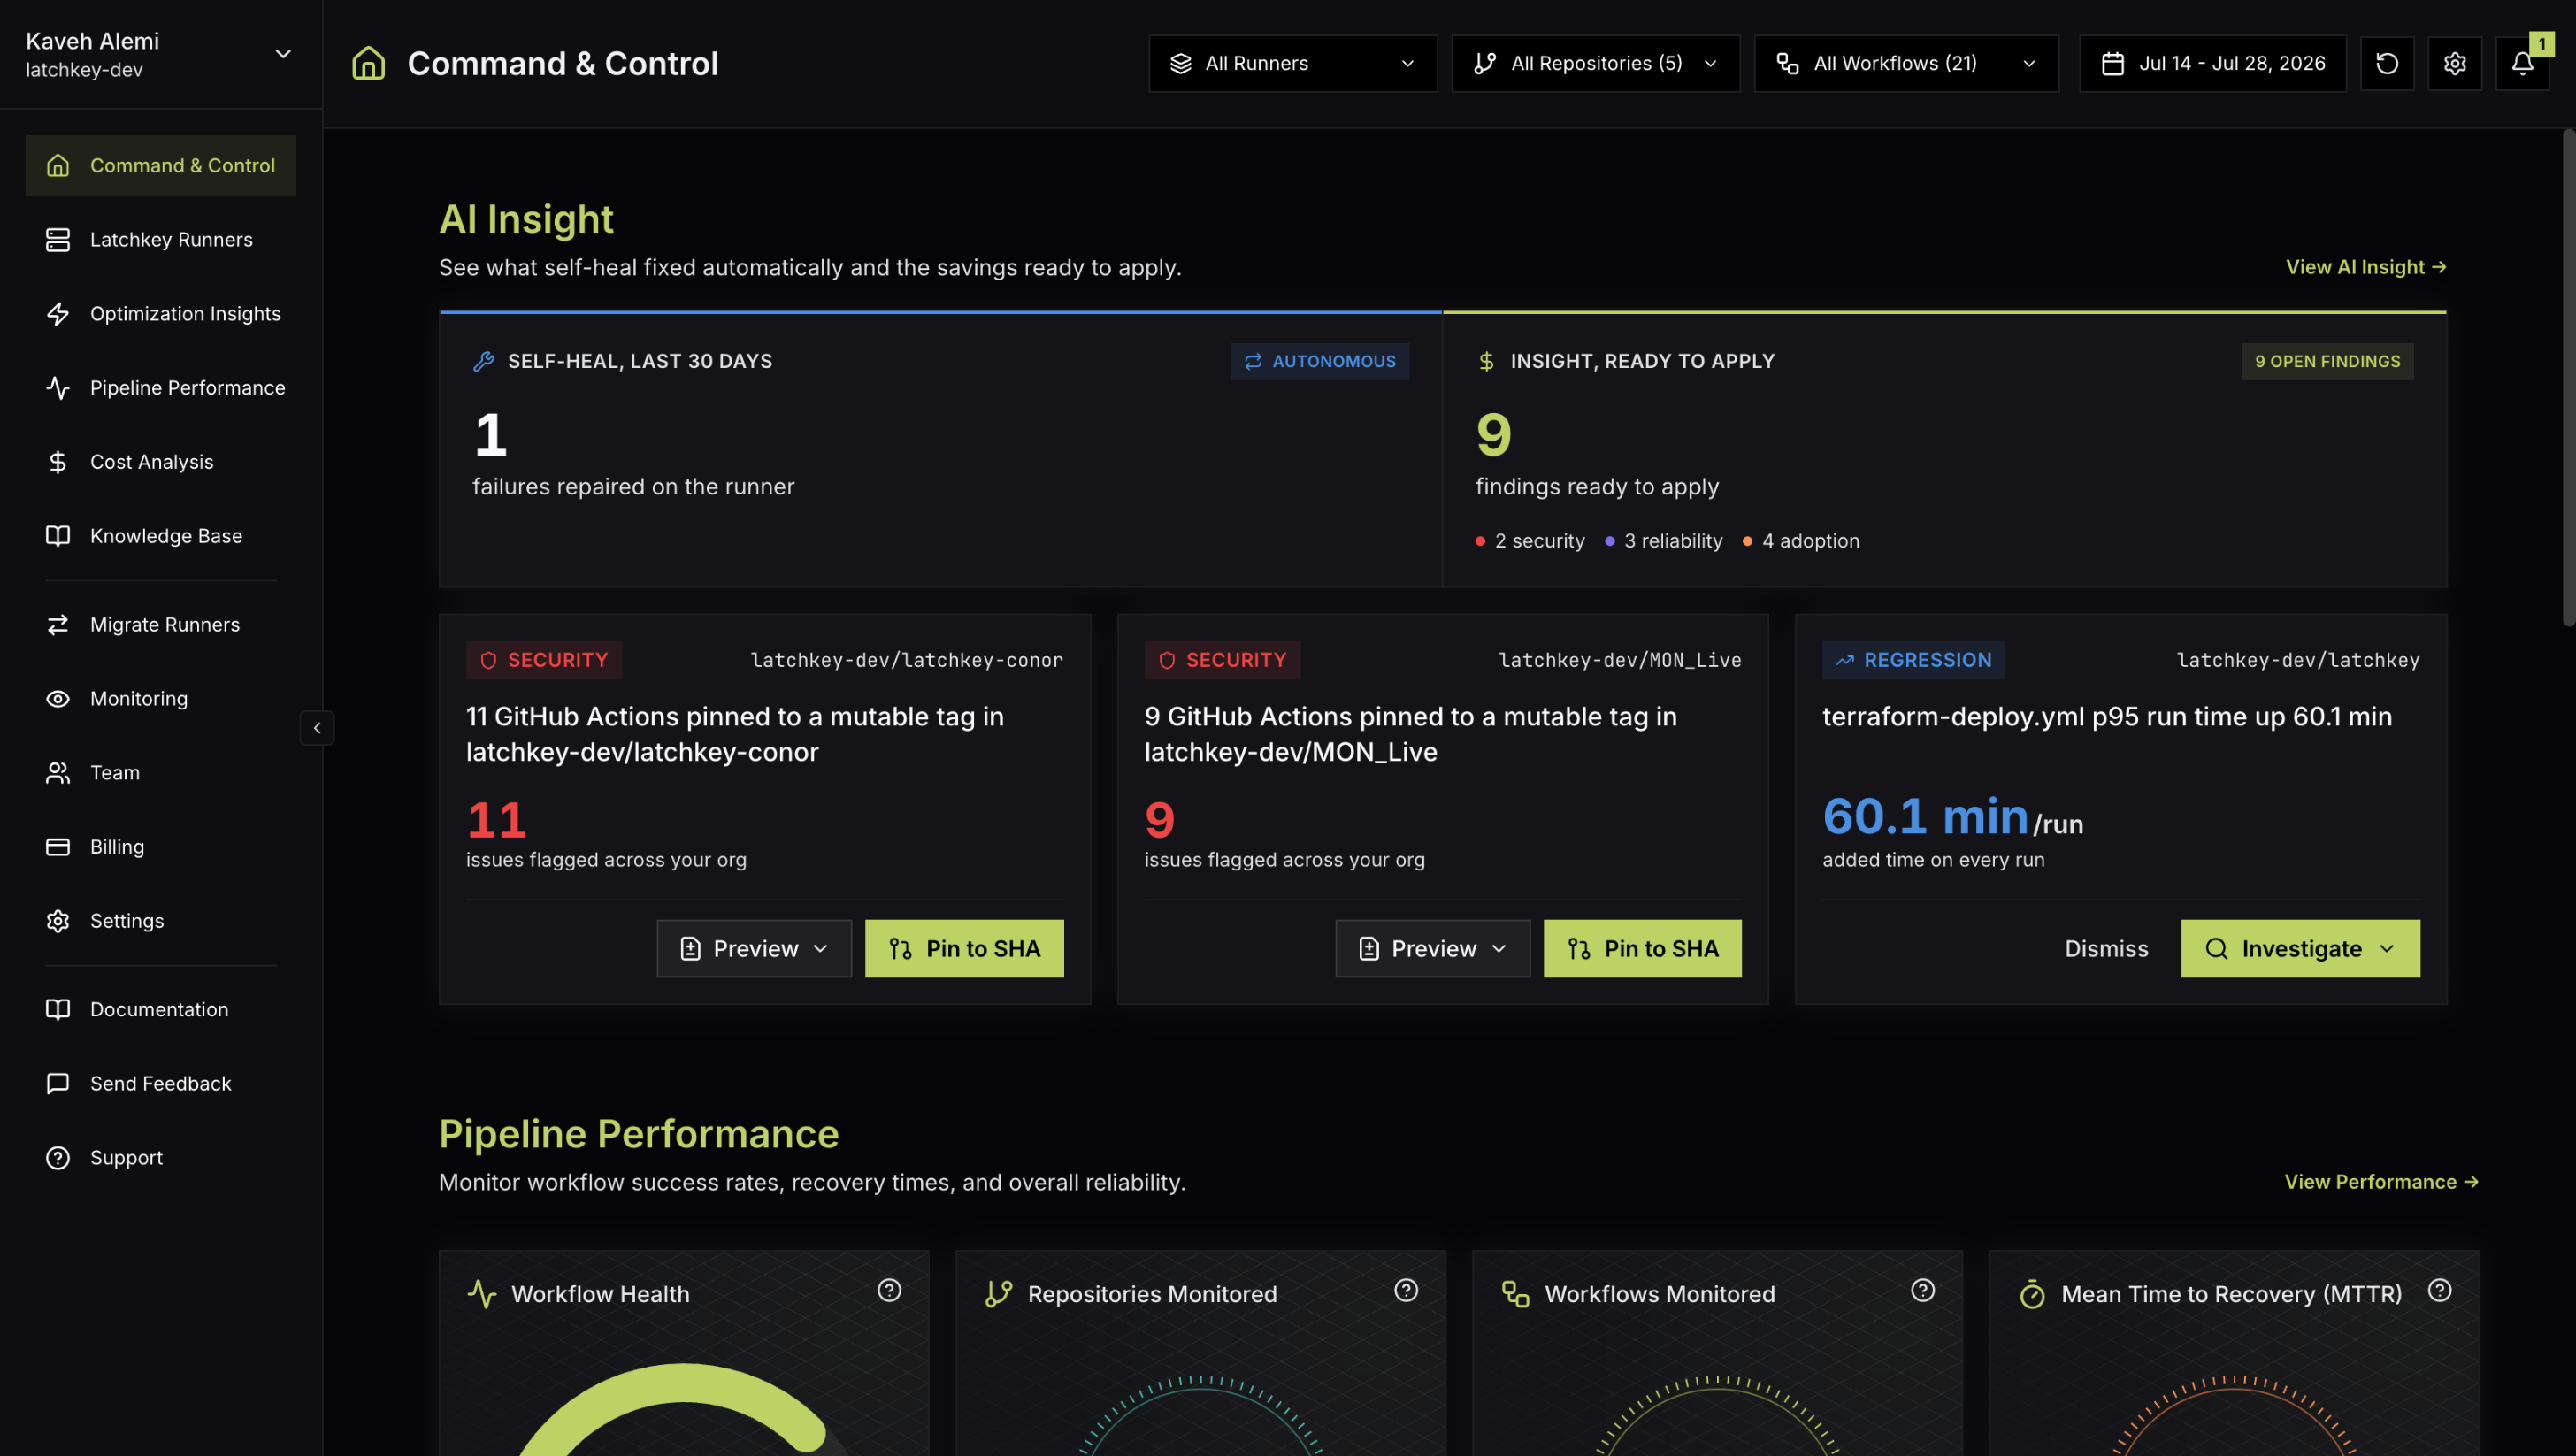Click the page vertical scrollbar
The height and width of the screenshot is (1456, 2576).
pyautogui.click(x=2568, y=378)
